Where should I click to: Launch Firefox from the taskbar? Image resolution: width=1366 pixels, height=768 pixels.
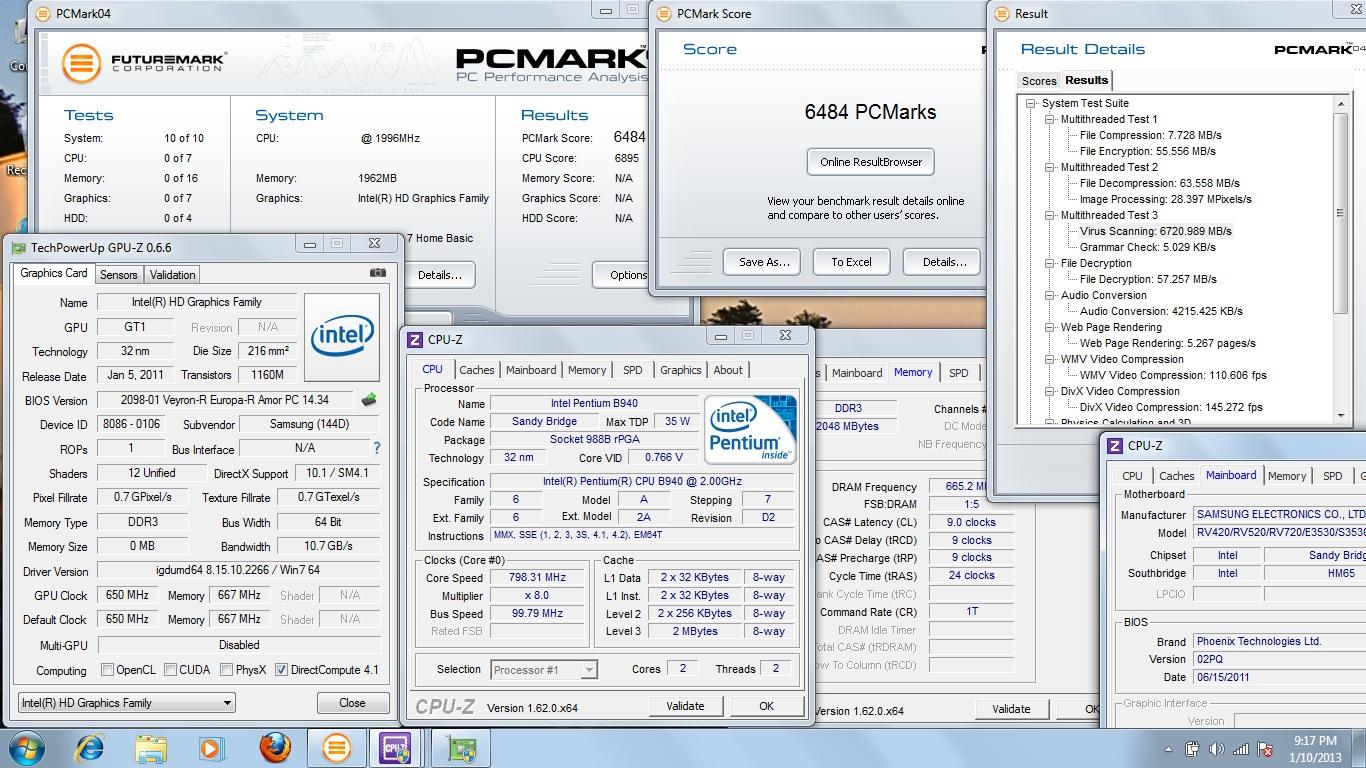pyautogui.click(x=274, y=748)
